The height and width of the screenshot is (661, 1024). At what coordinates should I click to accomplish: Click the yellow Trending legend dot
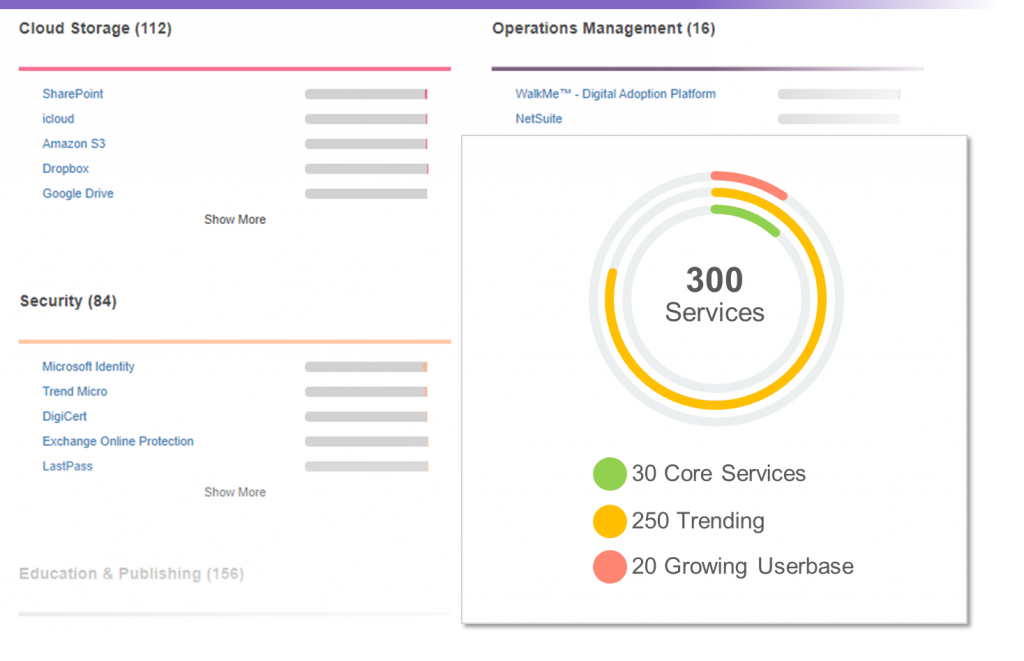[609, 521]
